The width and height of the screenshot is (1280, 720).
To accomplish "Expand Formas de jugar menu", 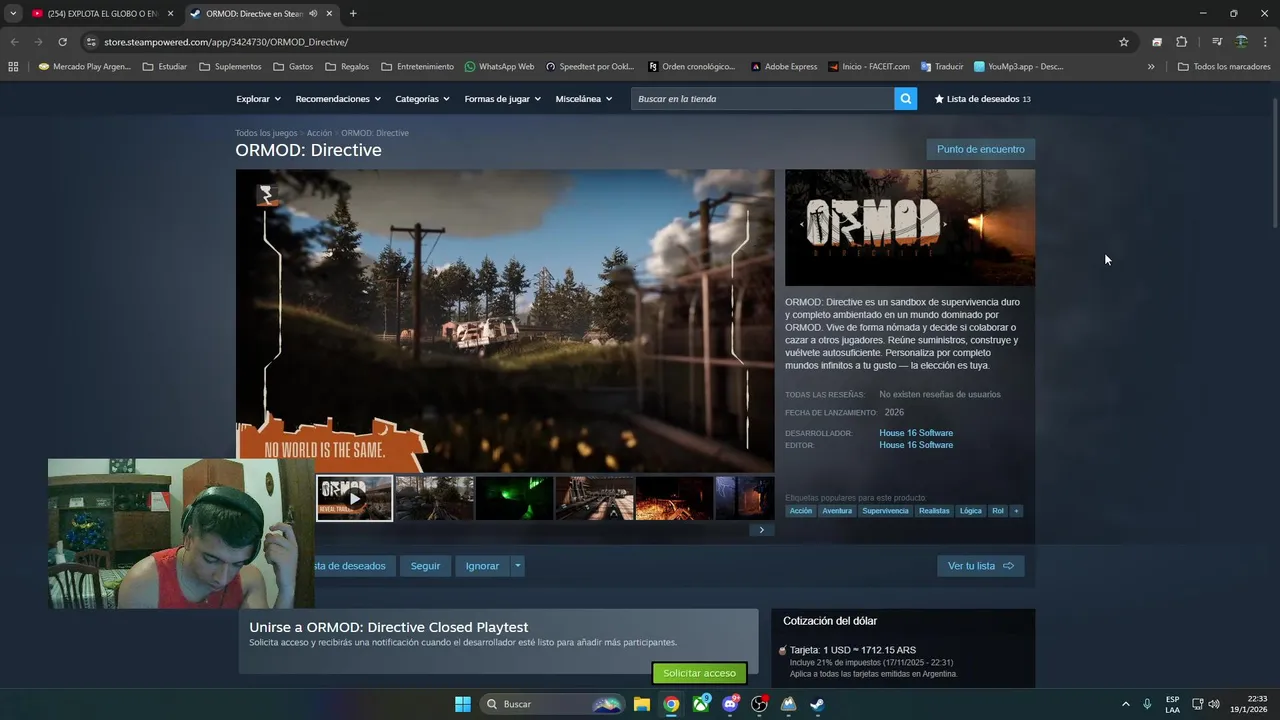I will click(502, 99).
